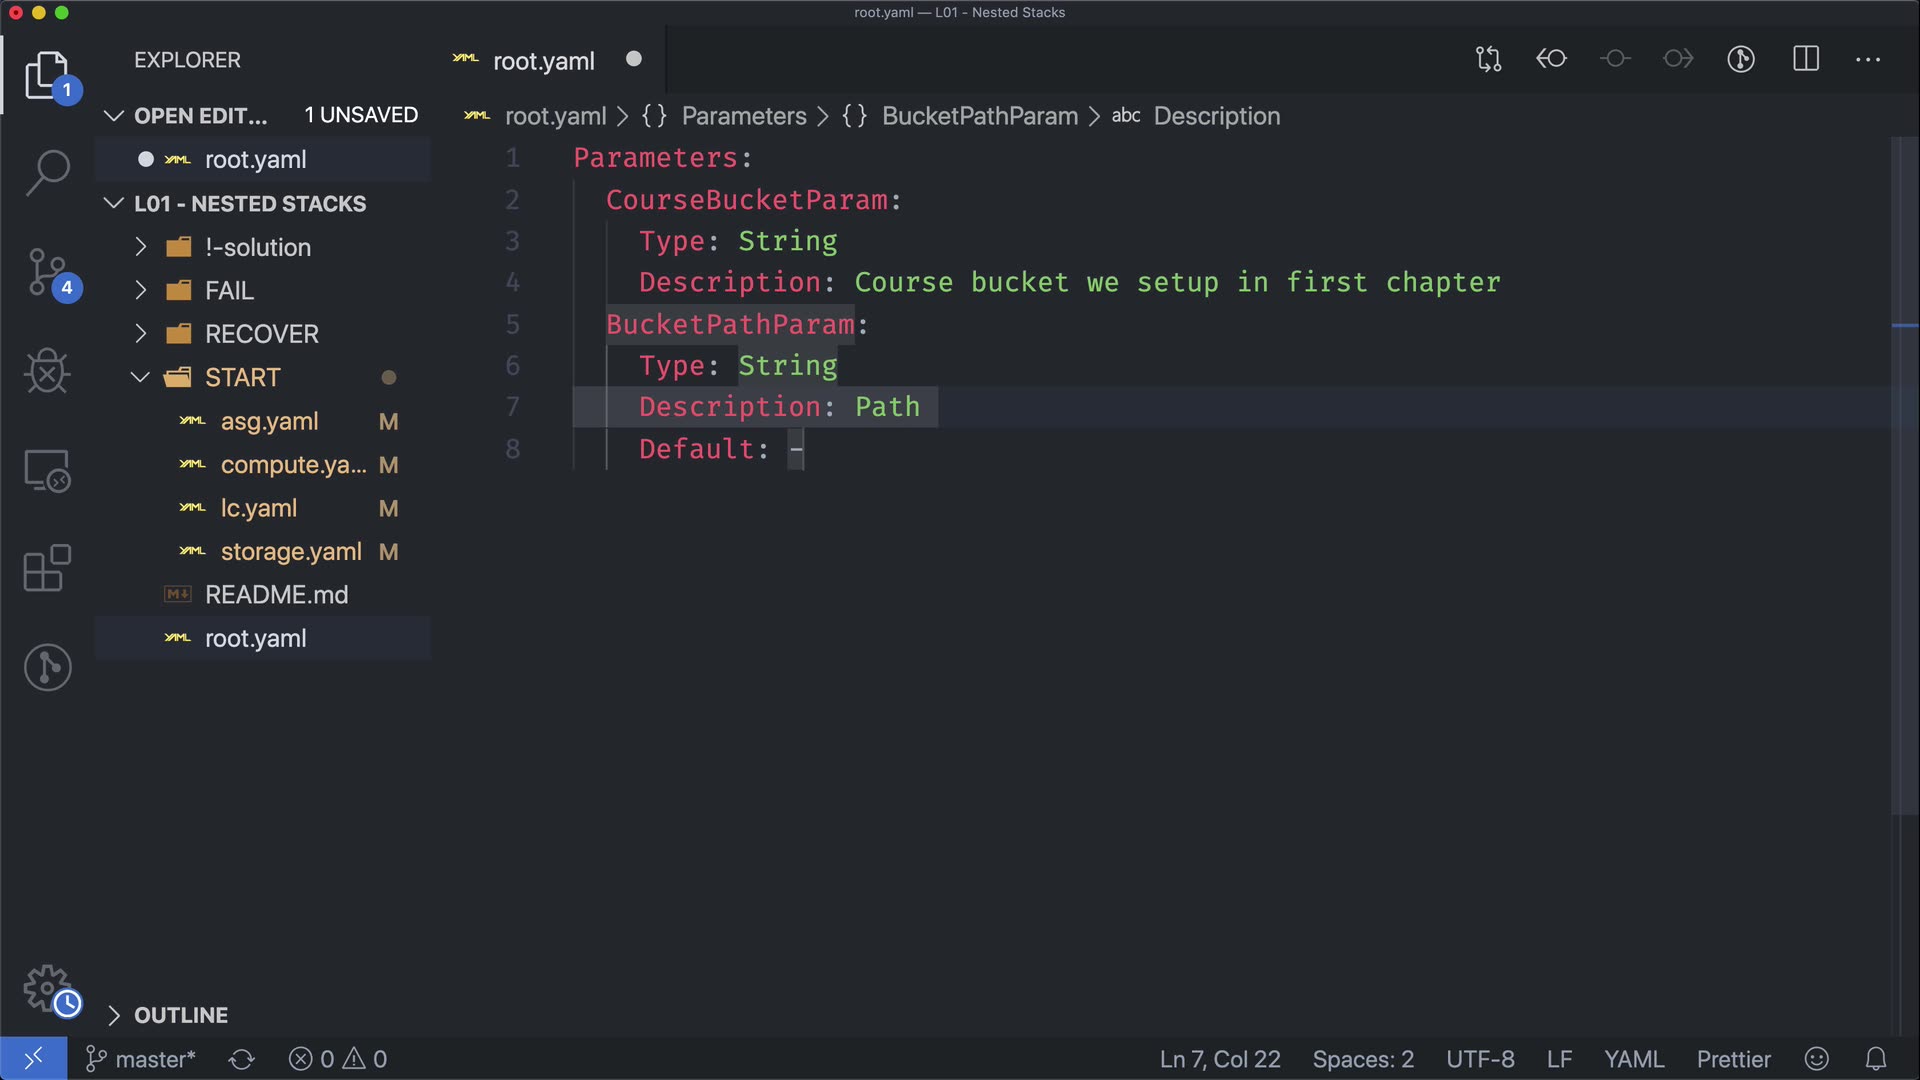Click the master branch indicator
This screenshot has width=1920, height=1080.
(x=142, y=1059)
